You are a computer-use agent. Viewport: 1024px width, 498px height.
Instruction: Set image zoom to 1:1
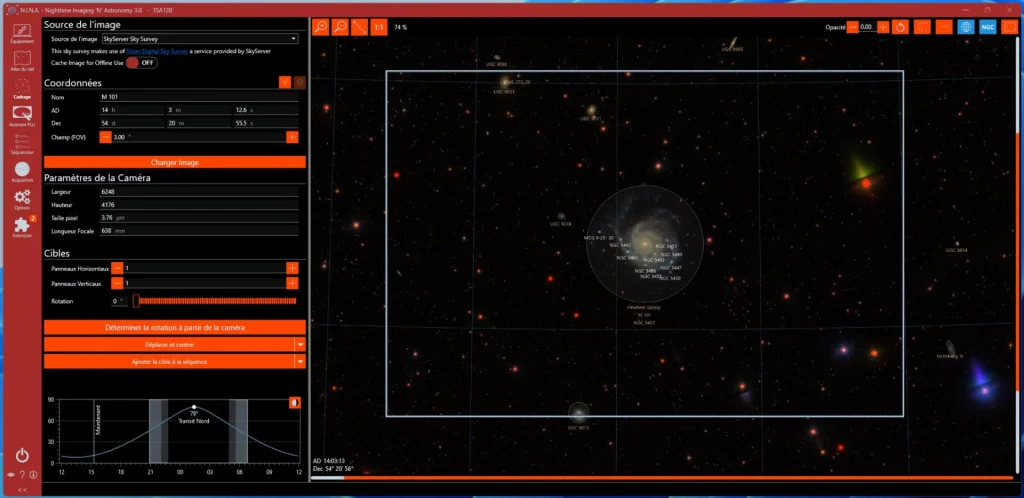378,27
